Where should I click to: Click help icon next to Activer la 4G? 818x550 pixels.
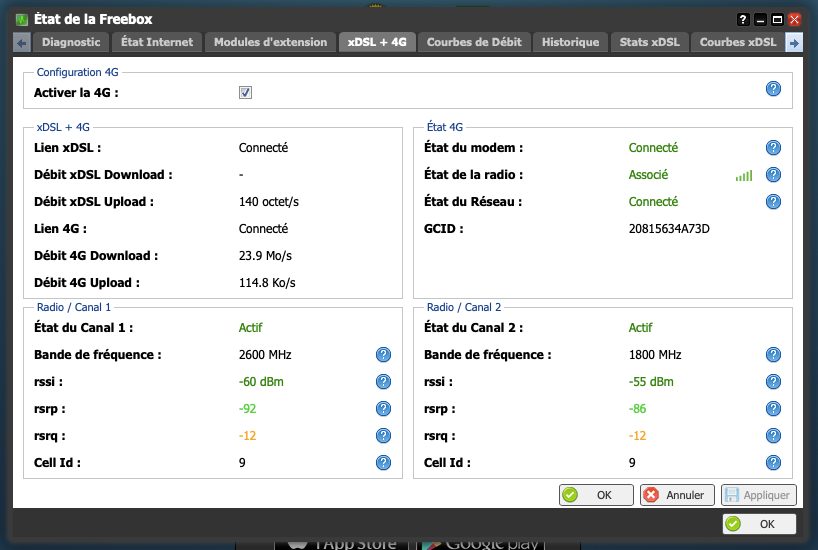[773, 89]
